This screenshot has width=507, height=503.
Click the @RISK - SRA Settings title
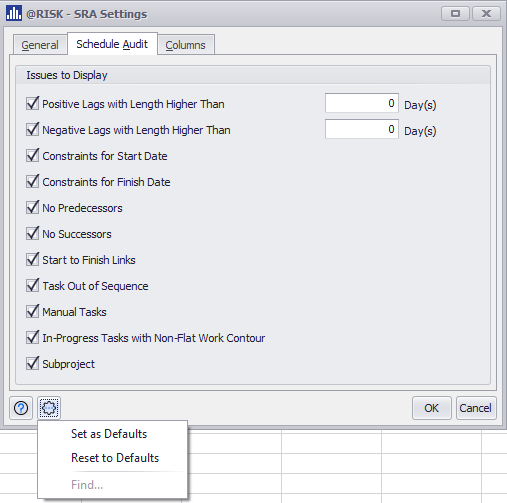pyautogui.click(x=87, y=14)
